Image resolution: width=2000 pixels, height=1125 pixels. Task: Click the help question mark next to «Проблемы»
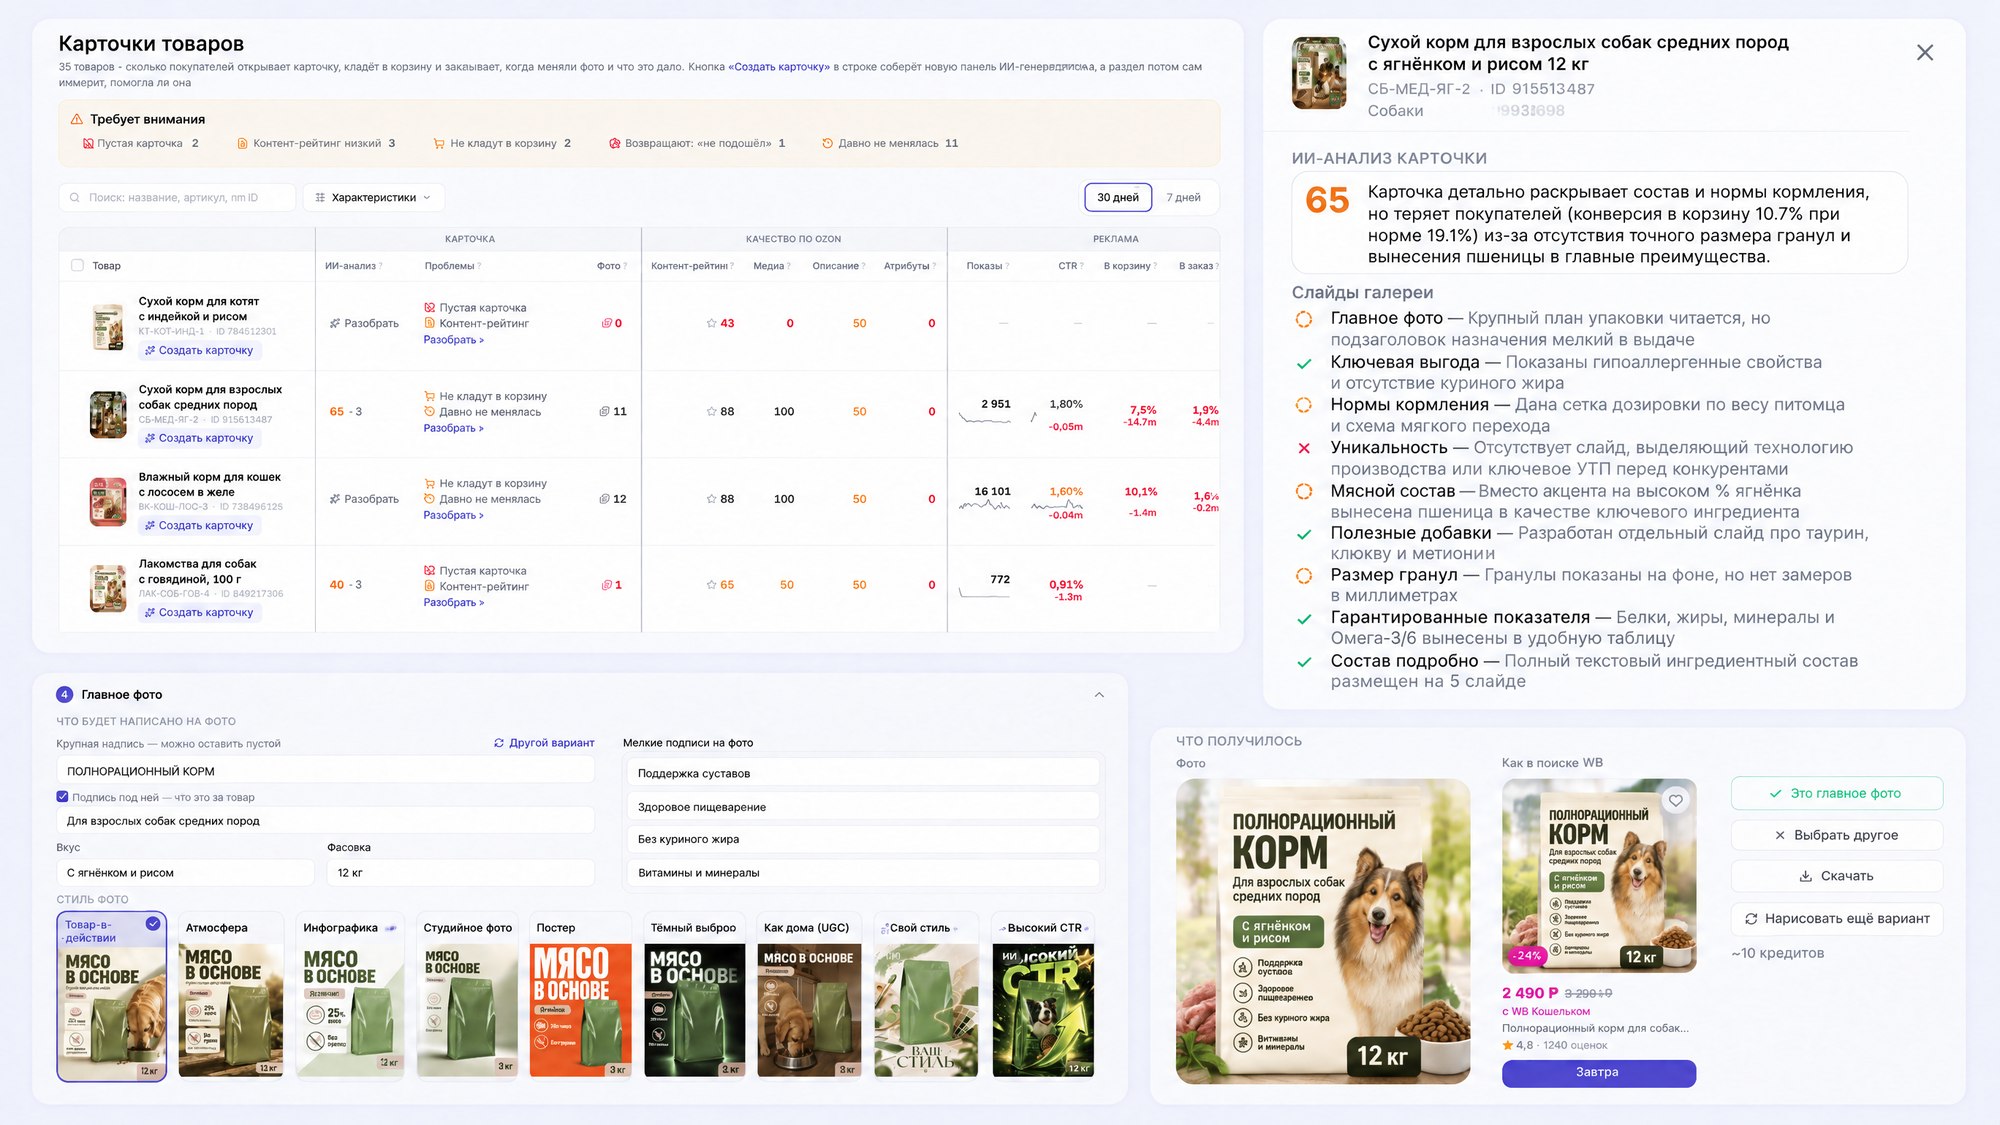pos(480,266)
